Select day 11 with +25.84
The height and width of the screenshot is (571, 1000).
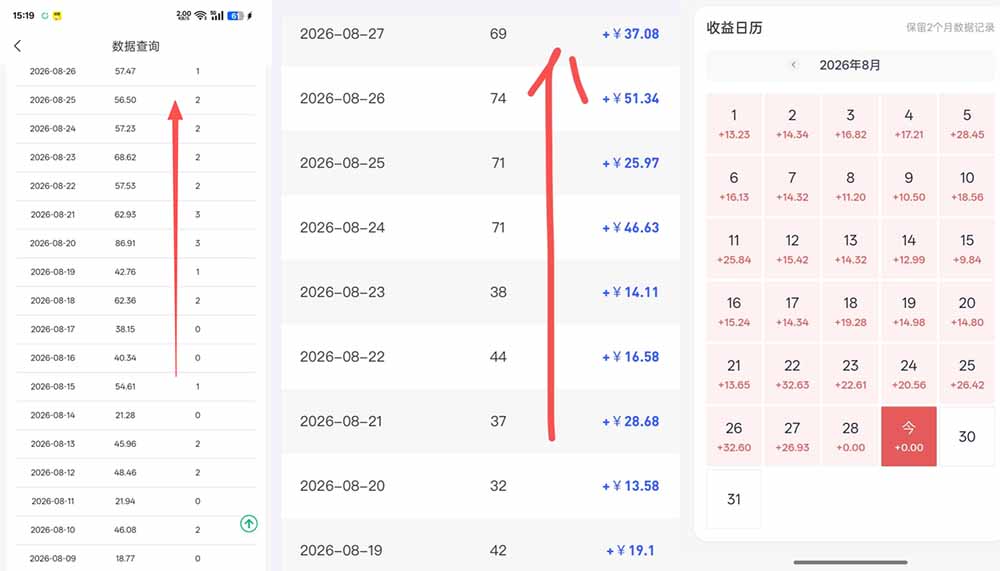click(x=734, y=249)
